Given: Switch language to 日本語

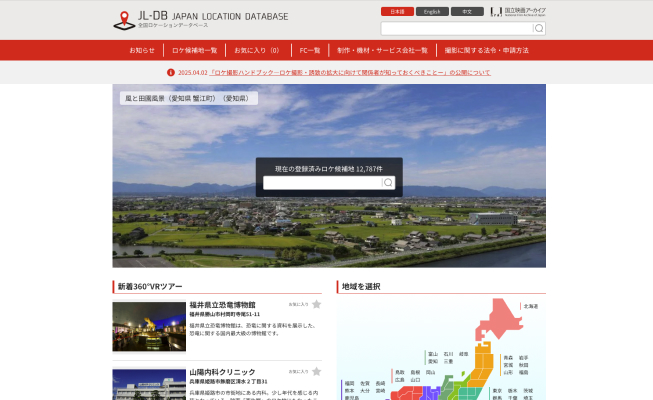Looking at the screenshot, I should point(396,11).
